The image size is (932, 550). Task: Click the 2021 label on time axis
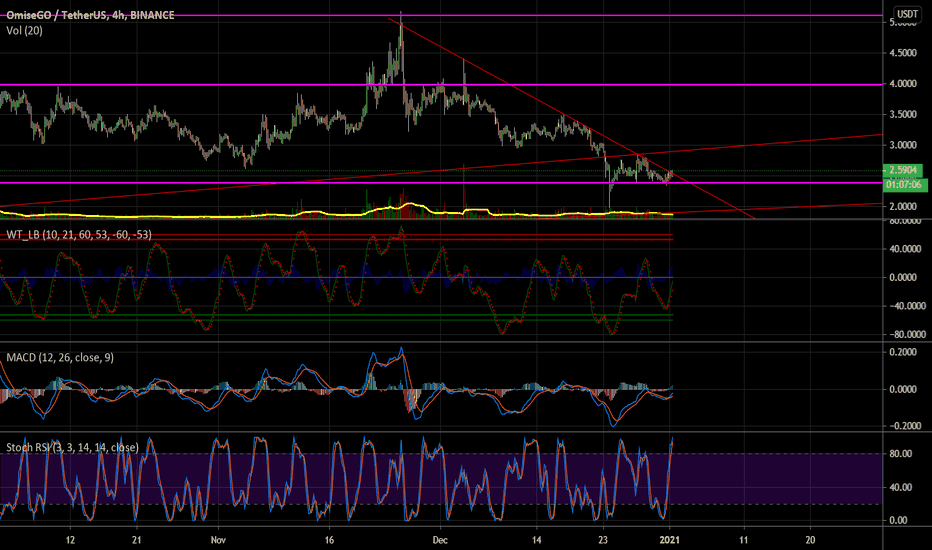670,540
